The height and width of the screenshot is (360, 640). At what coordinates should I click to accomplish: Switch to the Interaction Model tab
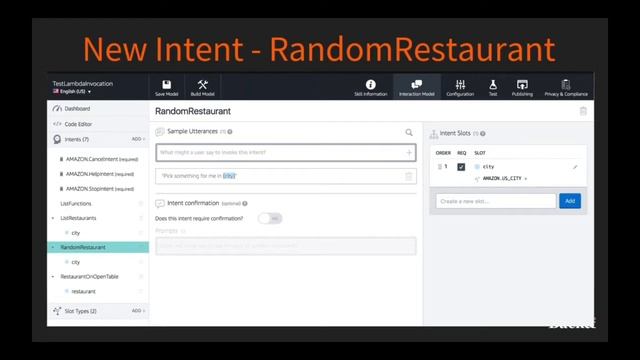coord(417,88)
